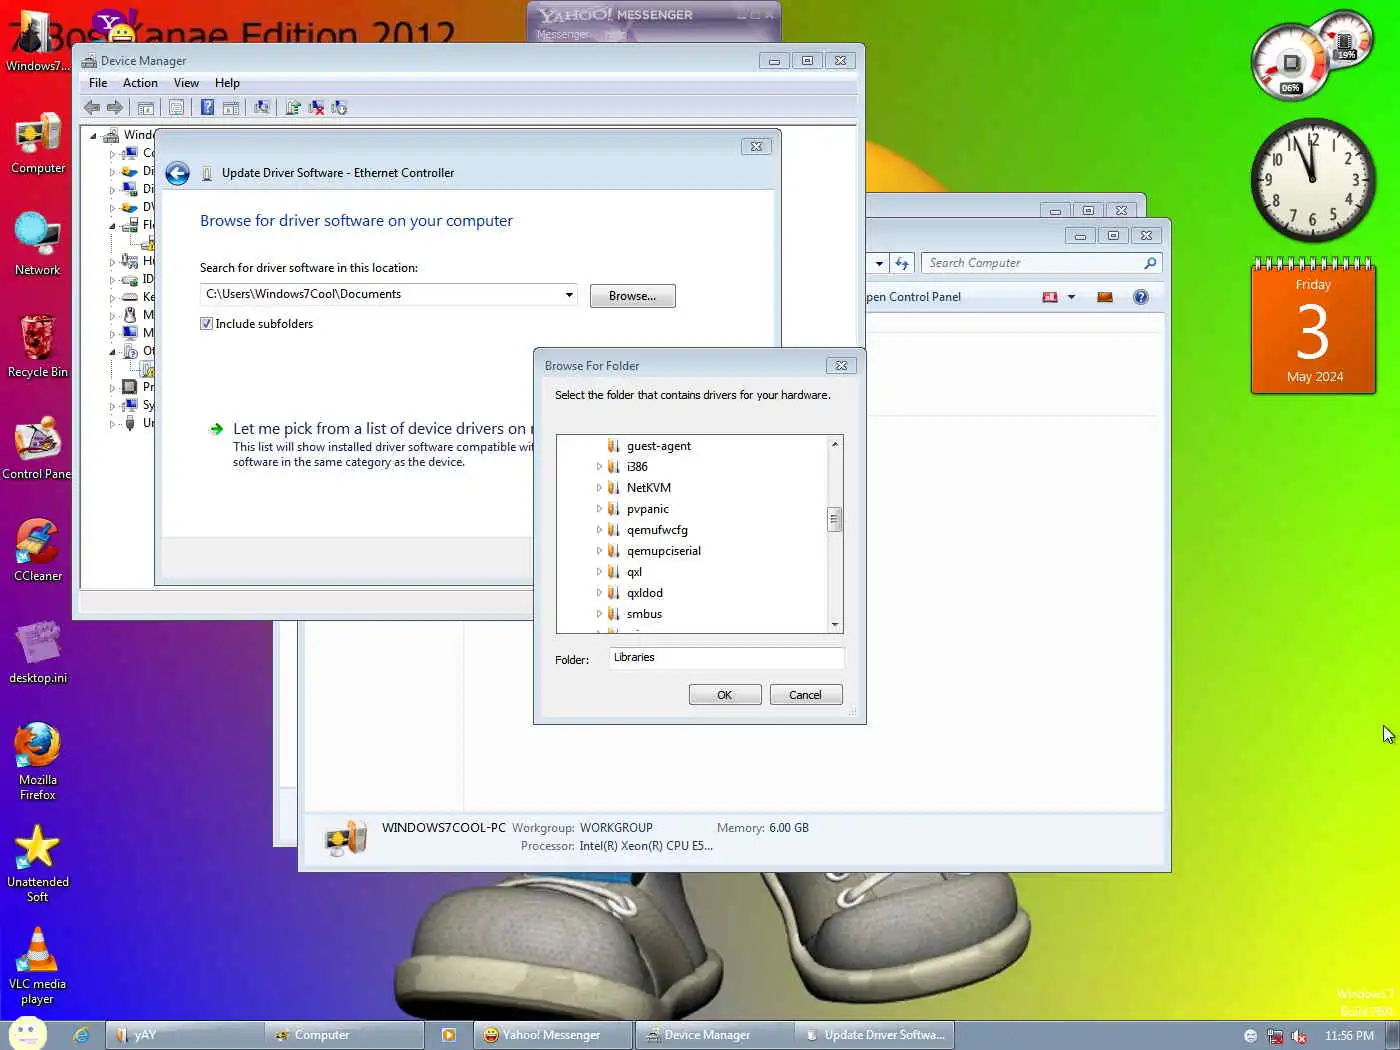Click the network status tray icon
The width and height of the screenshot is (1400, 1050).
click(1275, 1036)
